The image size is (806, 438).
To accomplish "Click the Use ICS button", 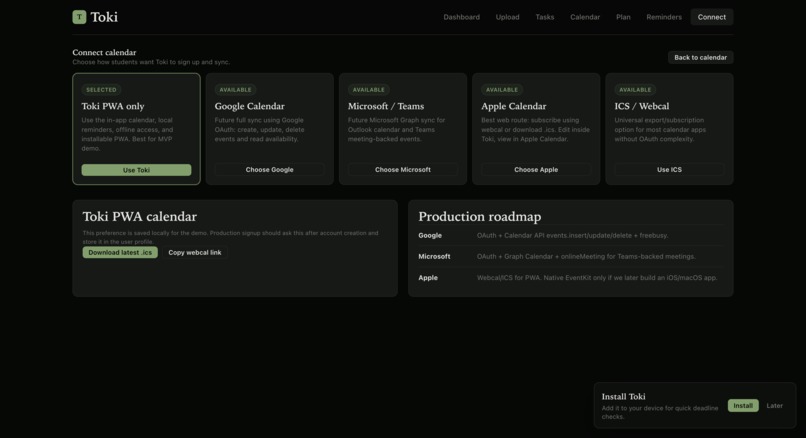I will point(669,170).
